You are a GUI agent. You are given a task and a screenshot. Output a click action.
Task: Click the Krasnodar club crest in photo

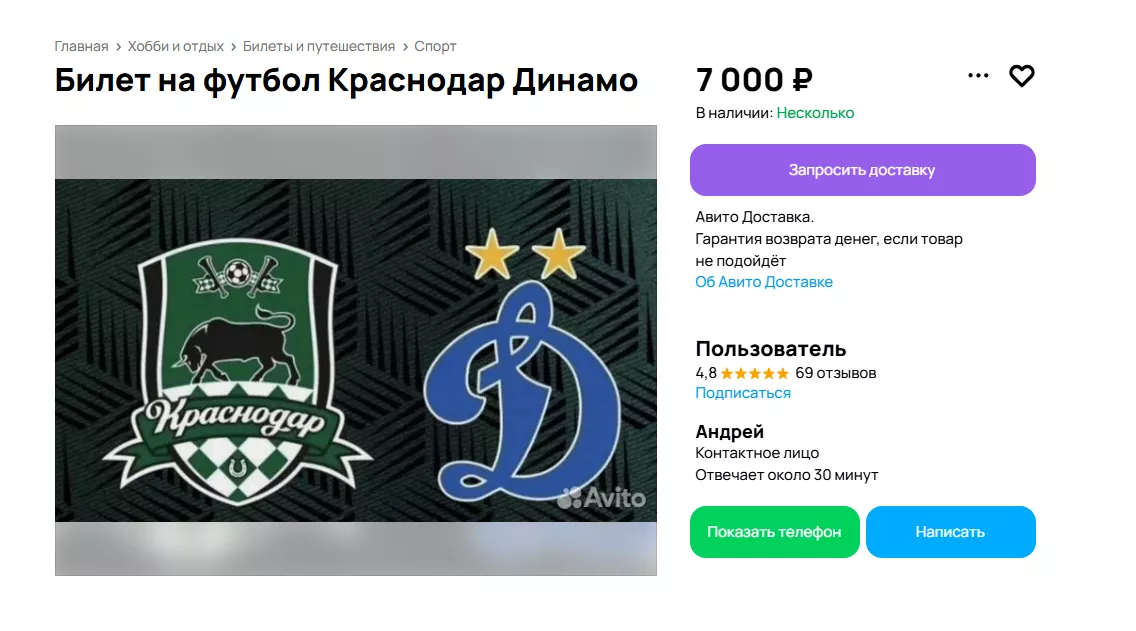tap(237, 371)
